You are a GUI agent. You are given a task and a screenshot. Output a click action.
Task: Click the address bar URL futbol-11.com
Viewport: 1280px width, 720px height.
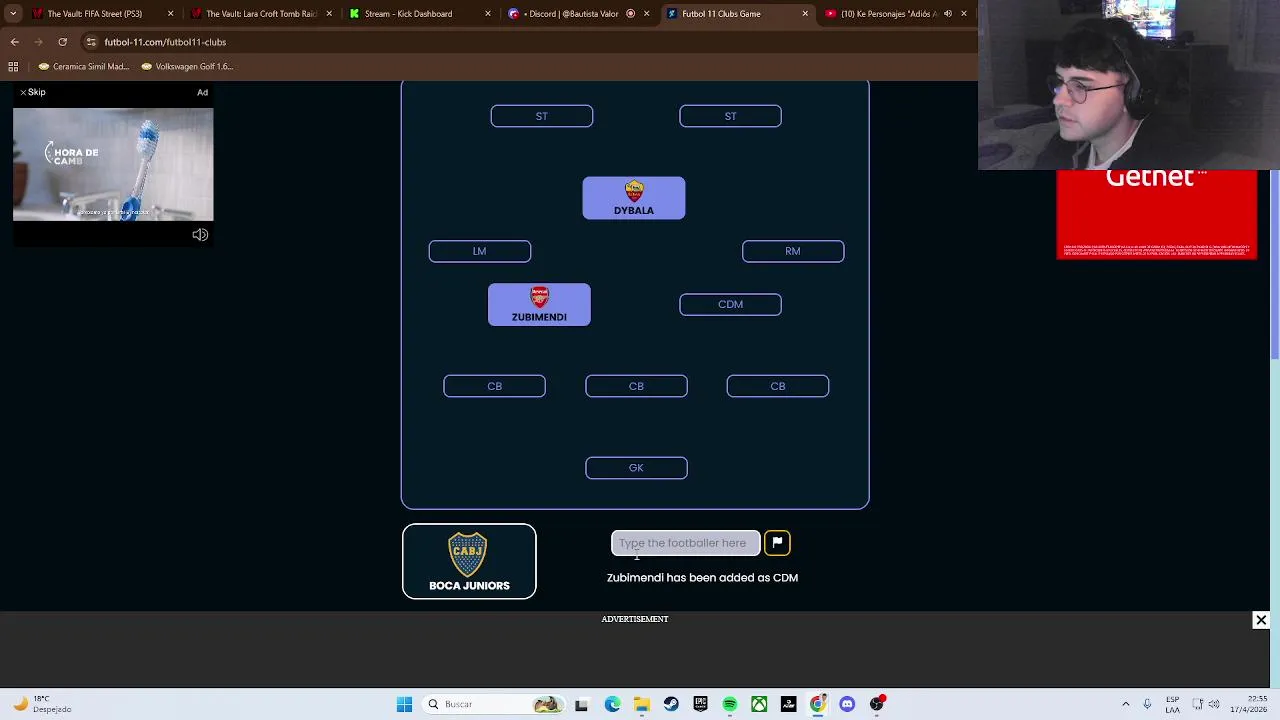[165, 42]
